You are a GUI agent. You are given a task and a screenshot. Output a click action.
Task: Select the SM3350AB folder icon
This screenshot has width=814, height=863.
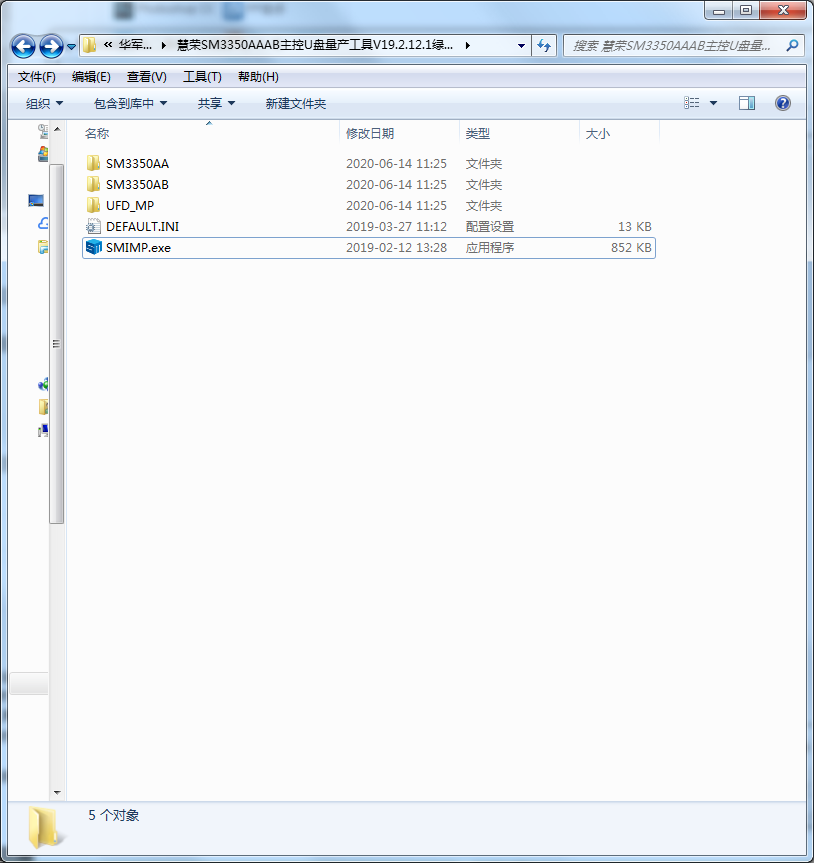coord(93,184)
